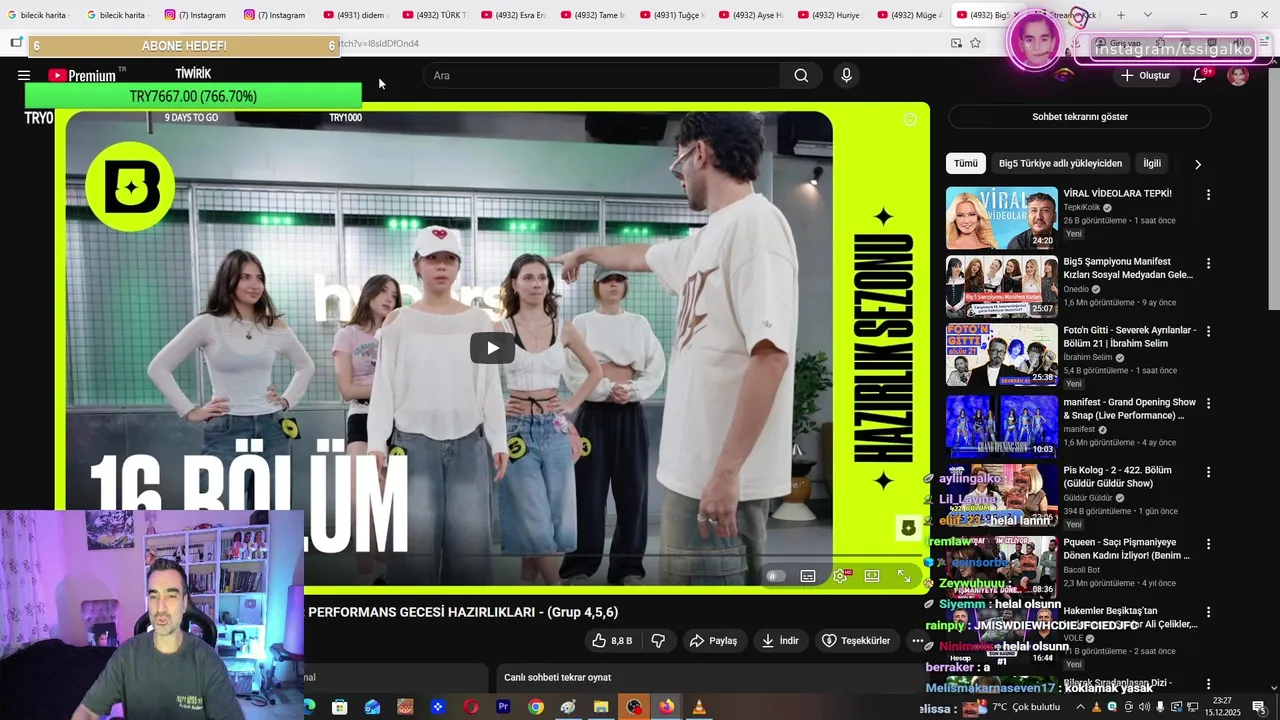Like the video showing 8,8 B
This screenshot has width=1280, height=720.
[611, 640]
